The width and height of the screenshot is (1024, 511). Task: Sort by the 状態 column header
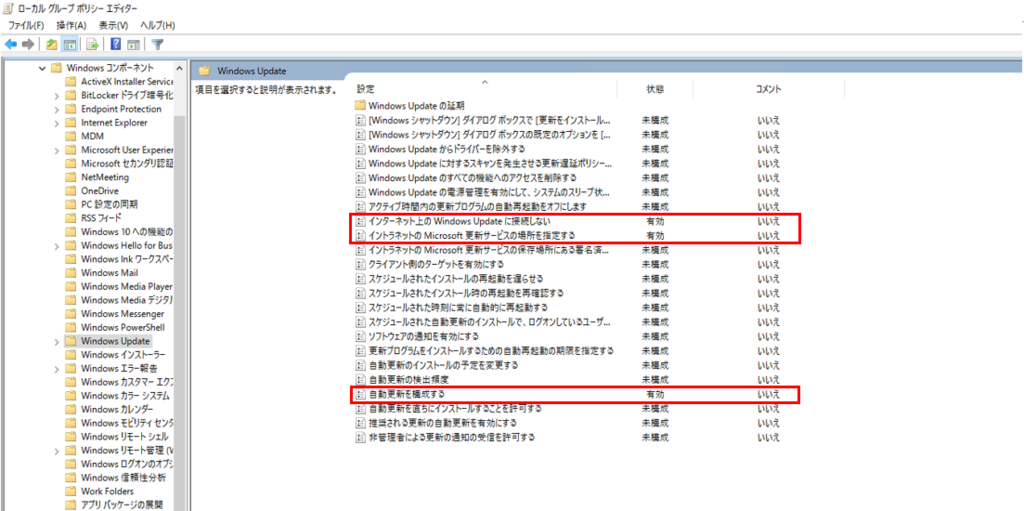click(x=655, y=89)
